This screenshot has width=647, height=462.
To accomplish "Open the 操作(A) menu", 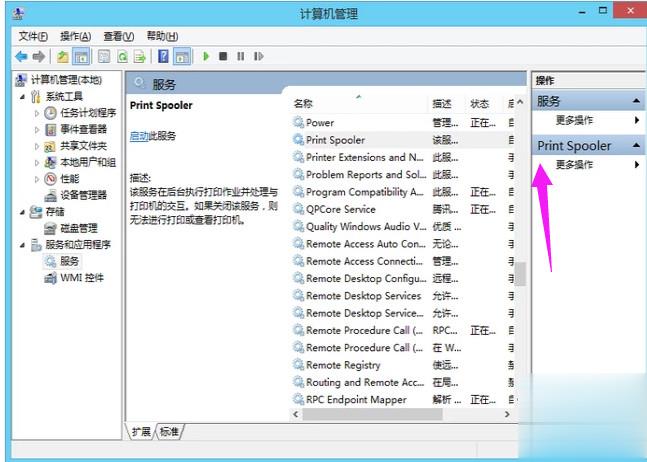I will click(76, 36).
